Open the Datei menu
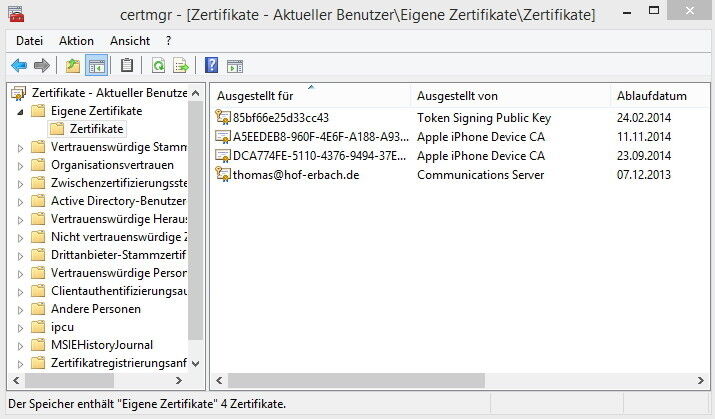 click(x=29, y=41)
